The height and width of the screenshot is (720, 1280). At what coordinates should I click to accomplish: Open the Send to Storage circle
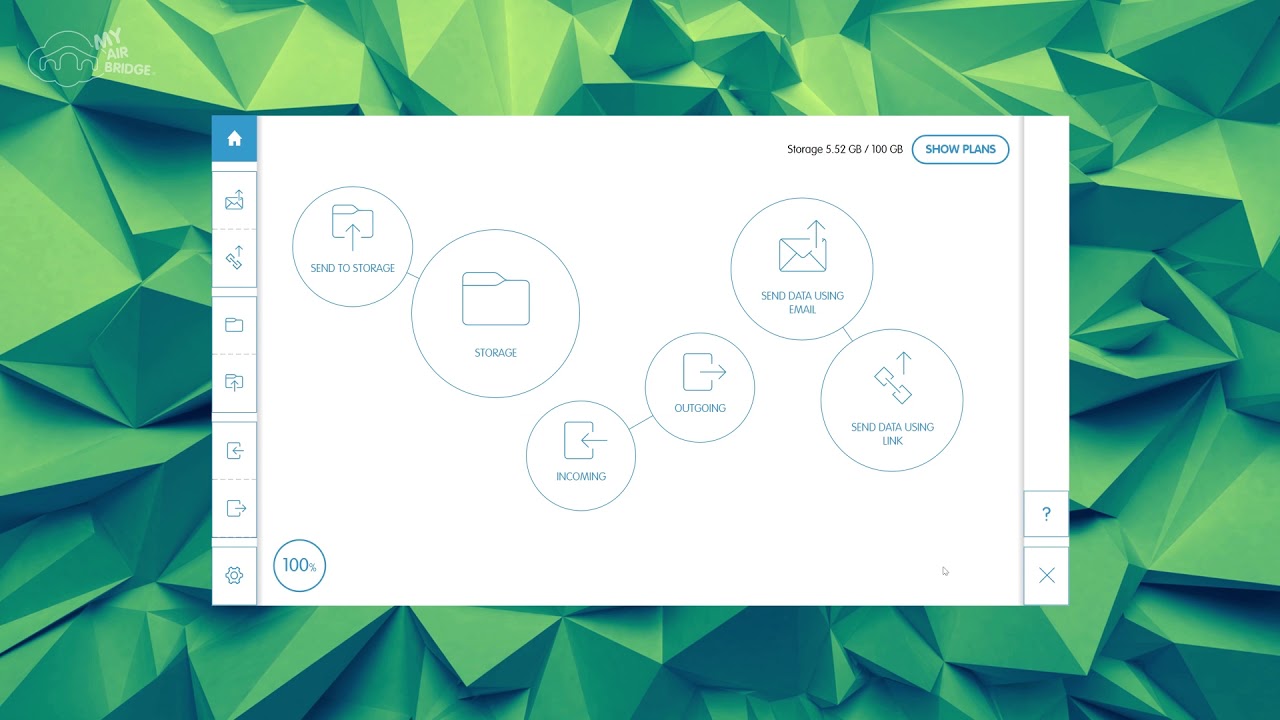(352, 246)
